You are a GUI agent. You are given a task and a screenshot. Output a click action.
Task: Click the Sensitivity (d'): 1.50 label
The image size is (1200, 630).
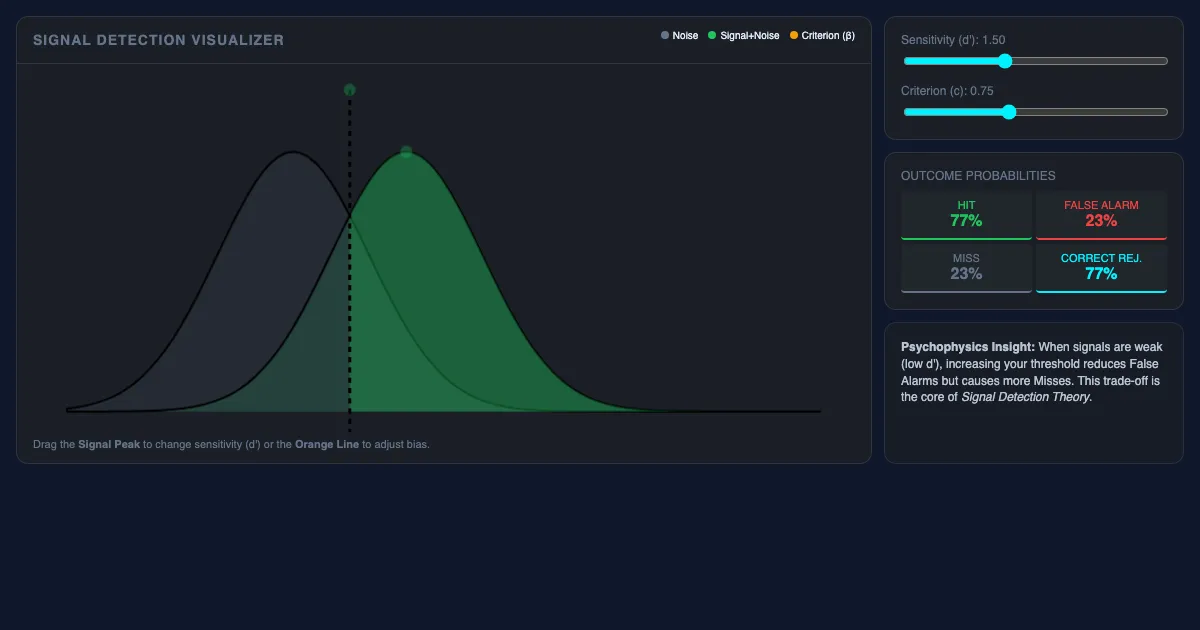953,40
